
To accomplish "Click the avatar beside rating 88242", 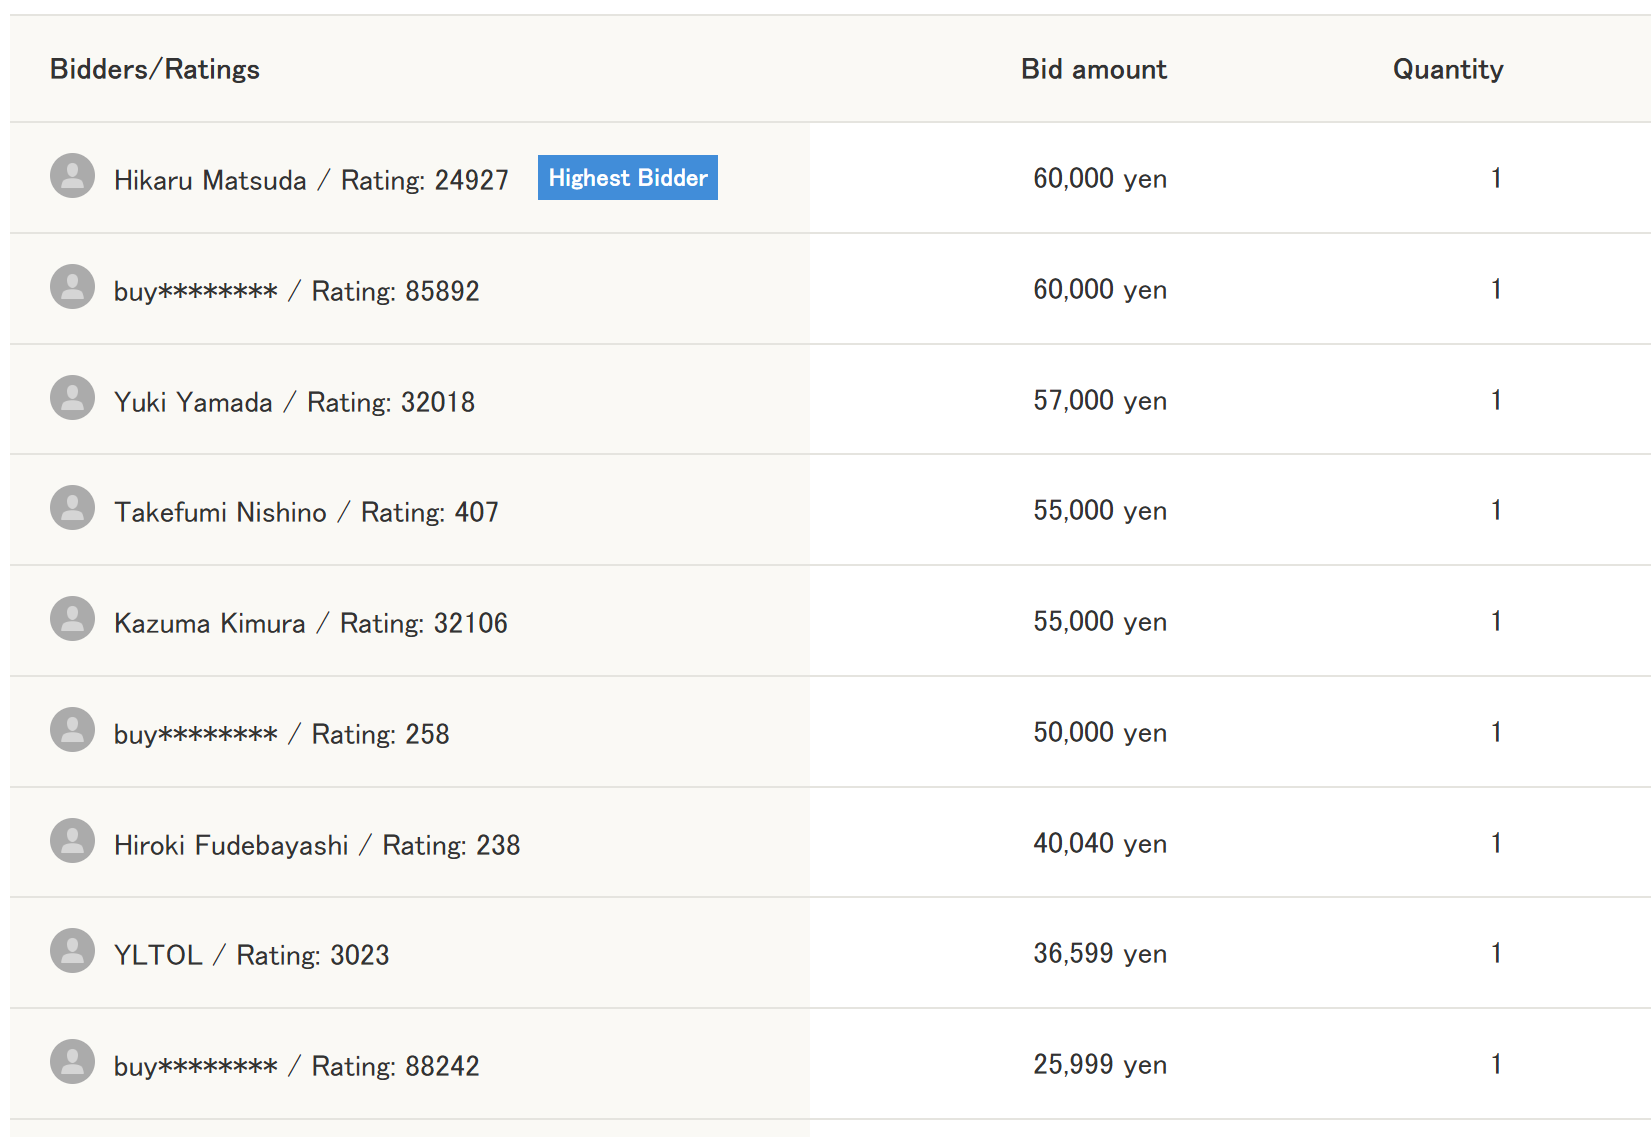I will (x=72, y=1062).
